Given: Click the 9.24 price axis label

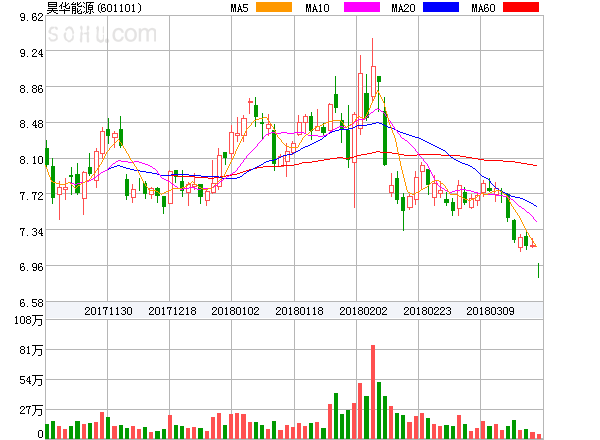Looking at the screenshot, I should coord(31,53).
